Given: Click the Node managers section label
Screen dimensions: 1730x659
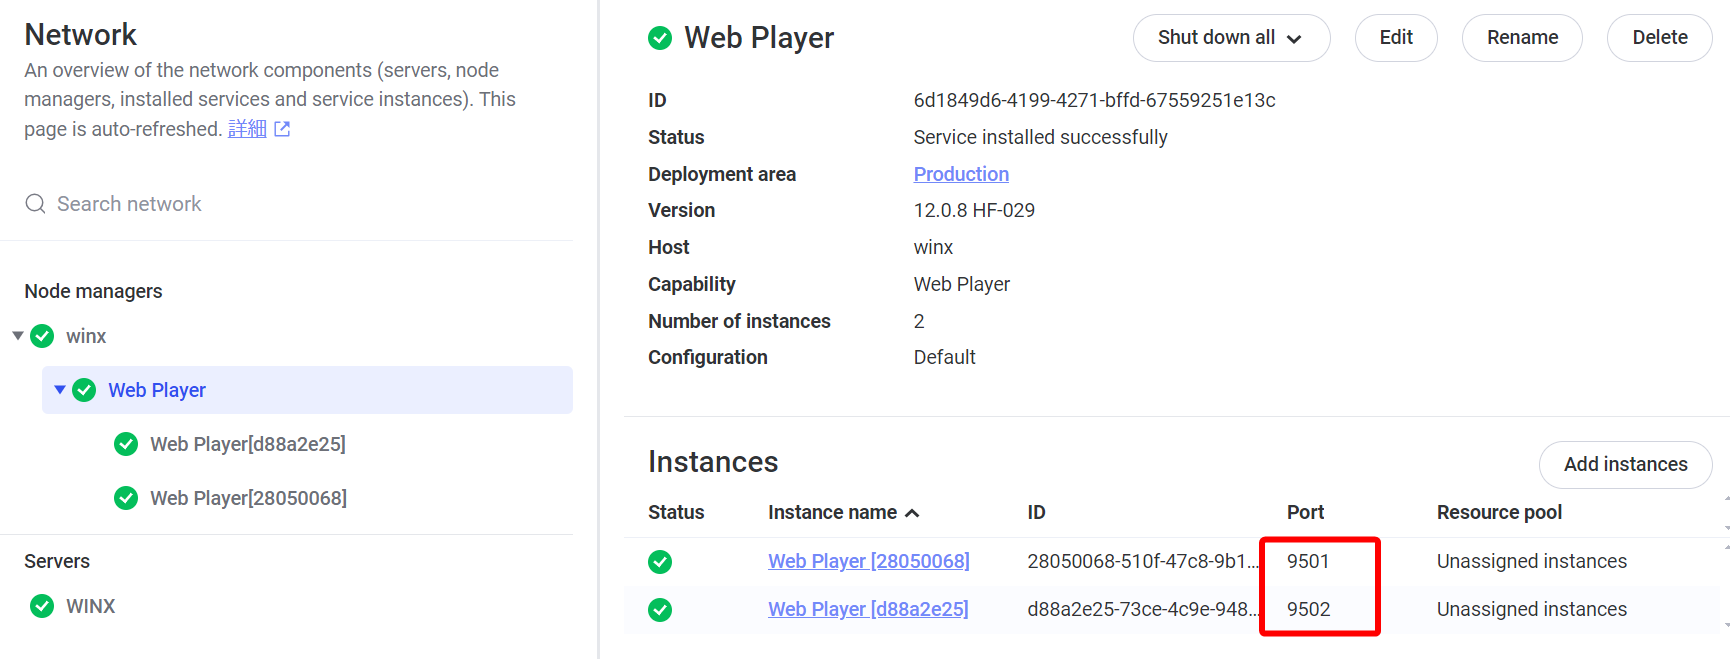Looking at the screenshot, I should pyautogui.click(x=93, y=291).
